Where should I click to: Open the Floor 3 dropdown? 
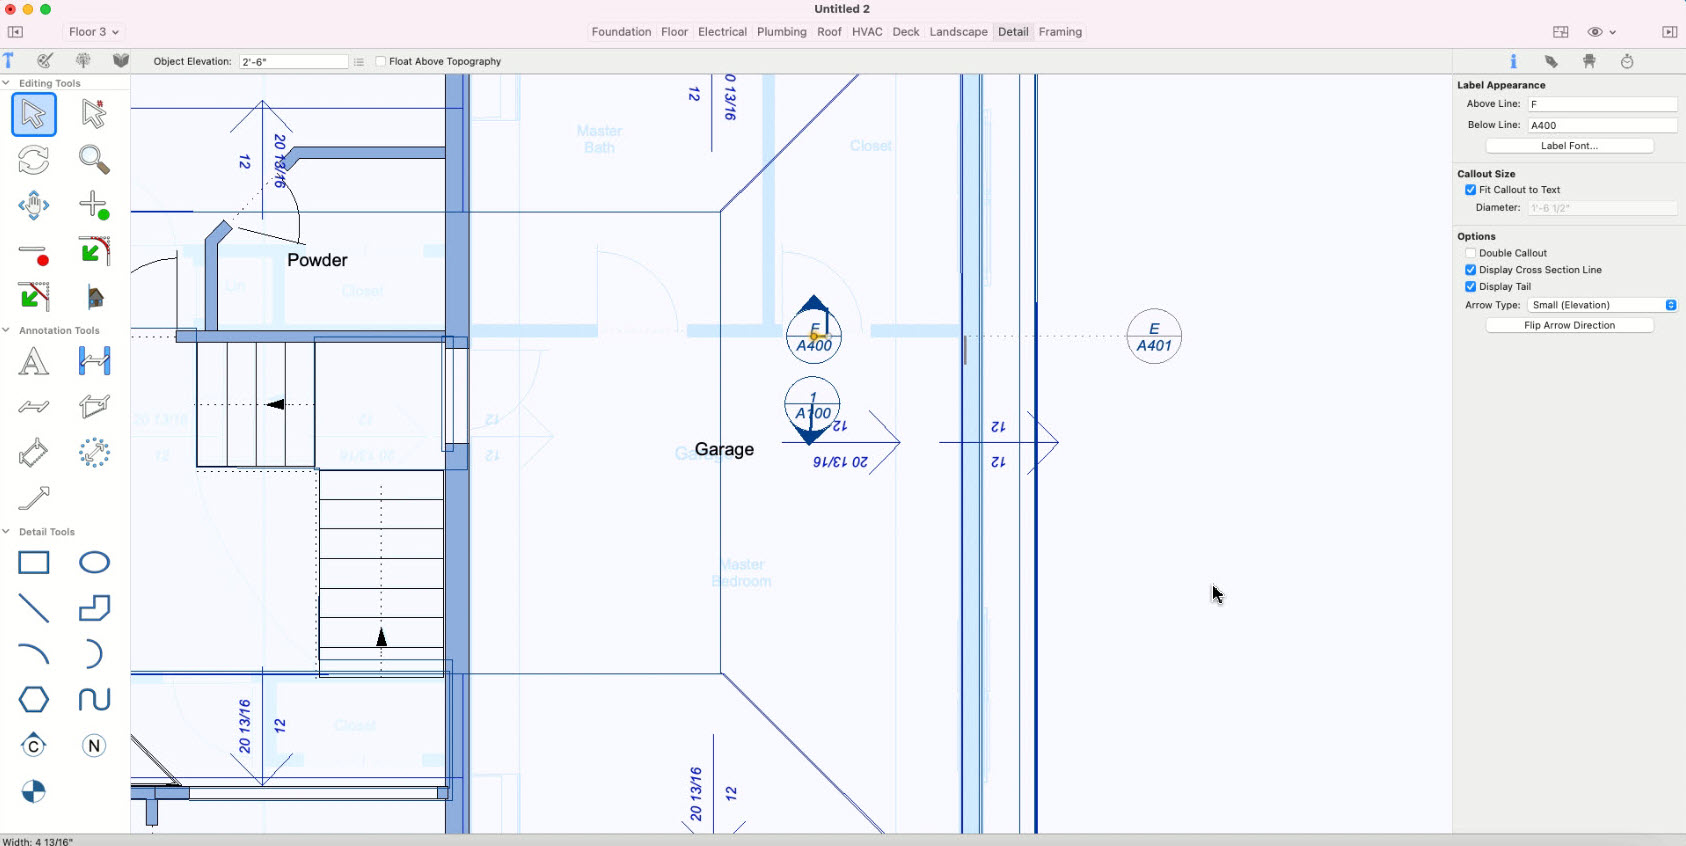[93, 32]
